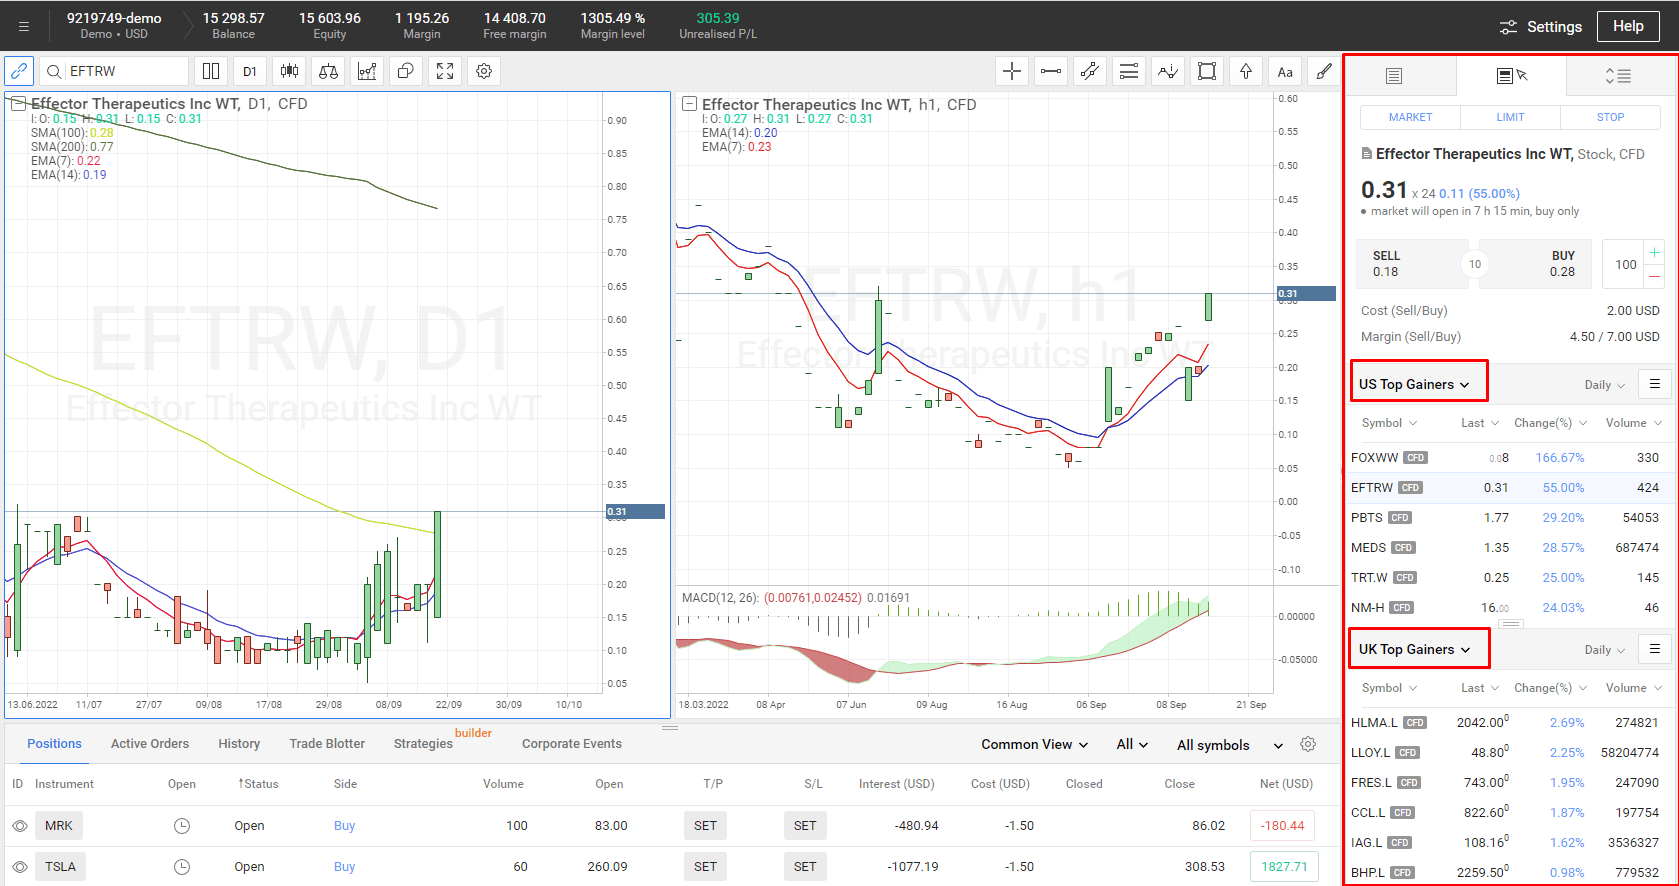Click the EFTRW symbol search field
1679x886 pixels.
(x=115, y=71)
